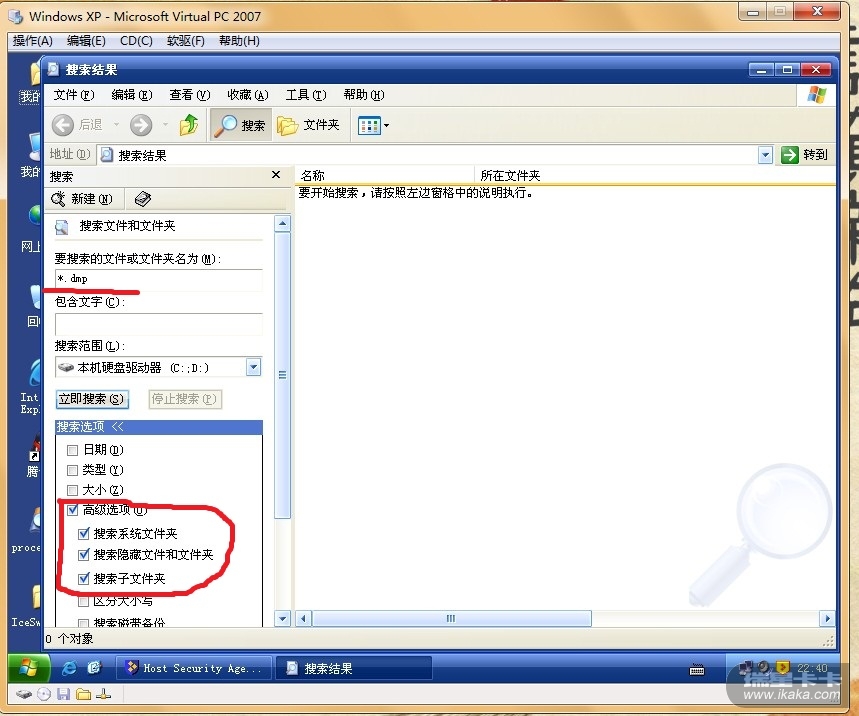Viewport: 859px width, 716px height.
Task: Click Virtual PC floppy status icon
Action: 64,695
